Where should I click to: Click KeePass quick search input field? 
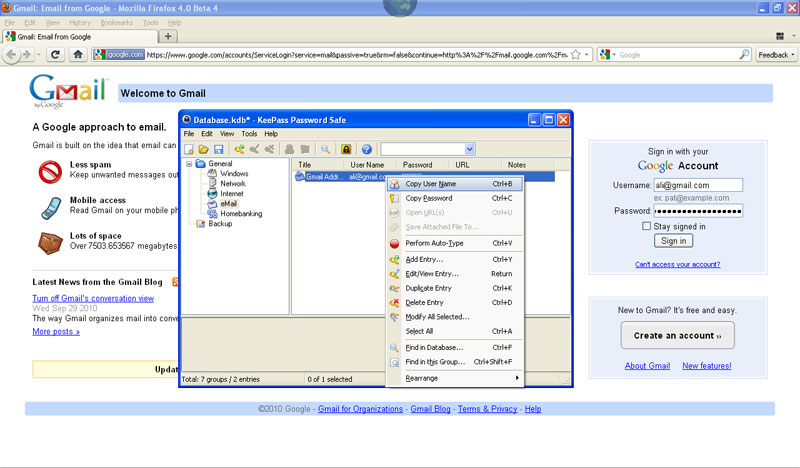(x=423, y=149)
